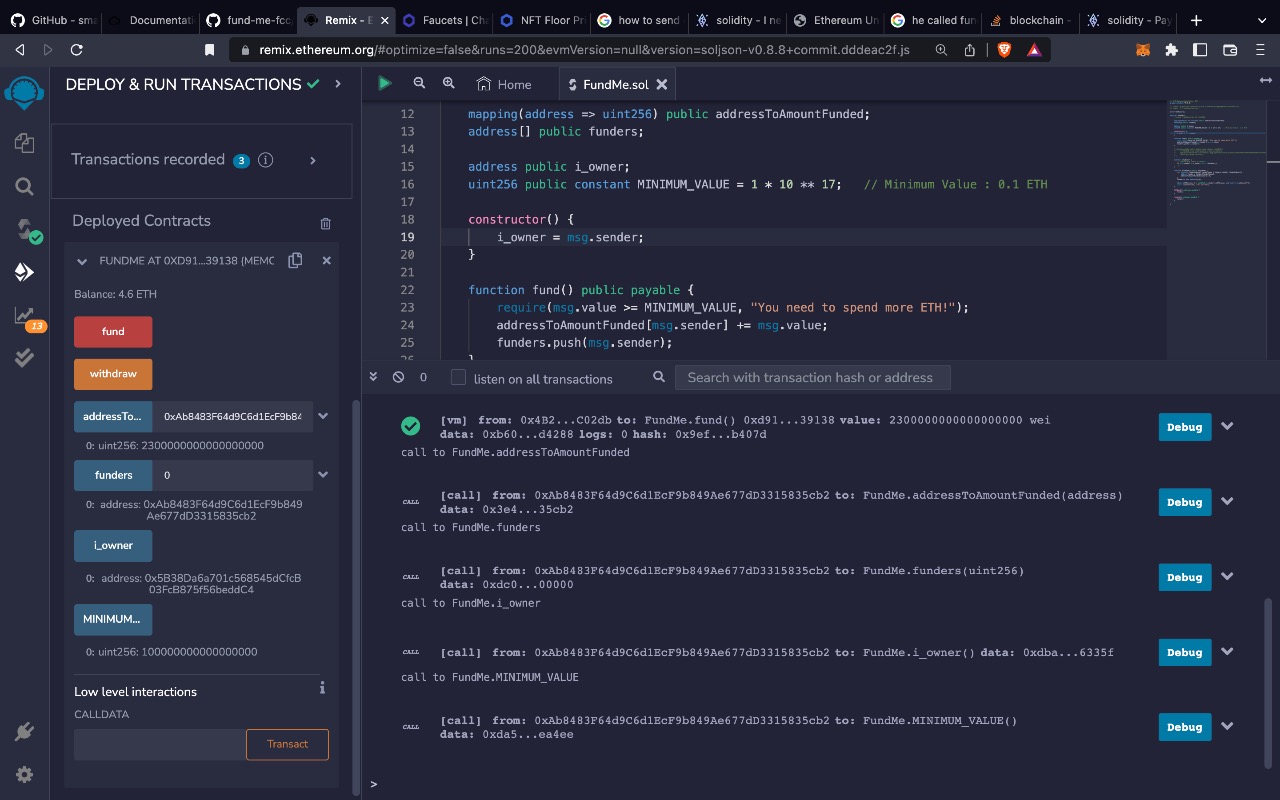Delete all deployed contracts with trash icon
This screenshot has height=800, width=1280.
325,223
